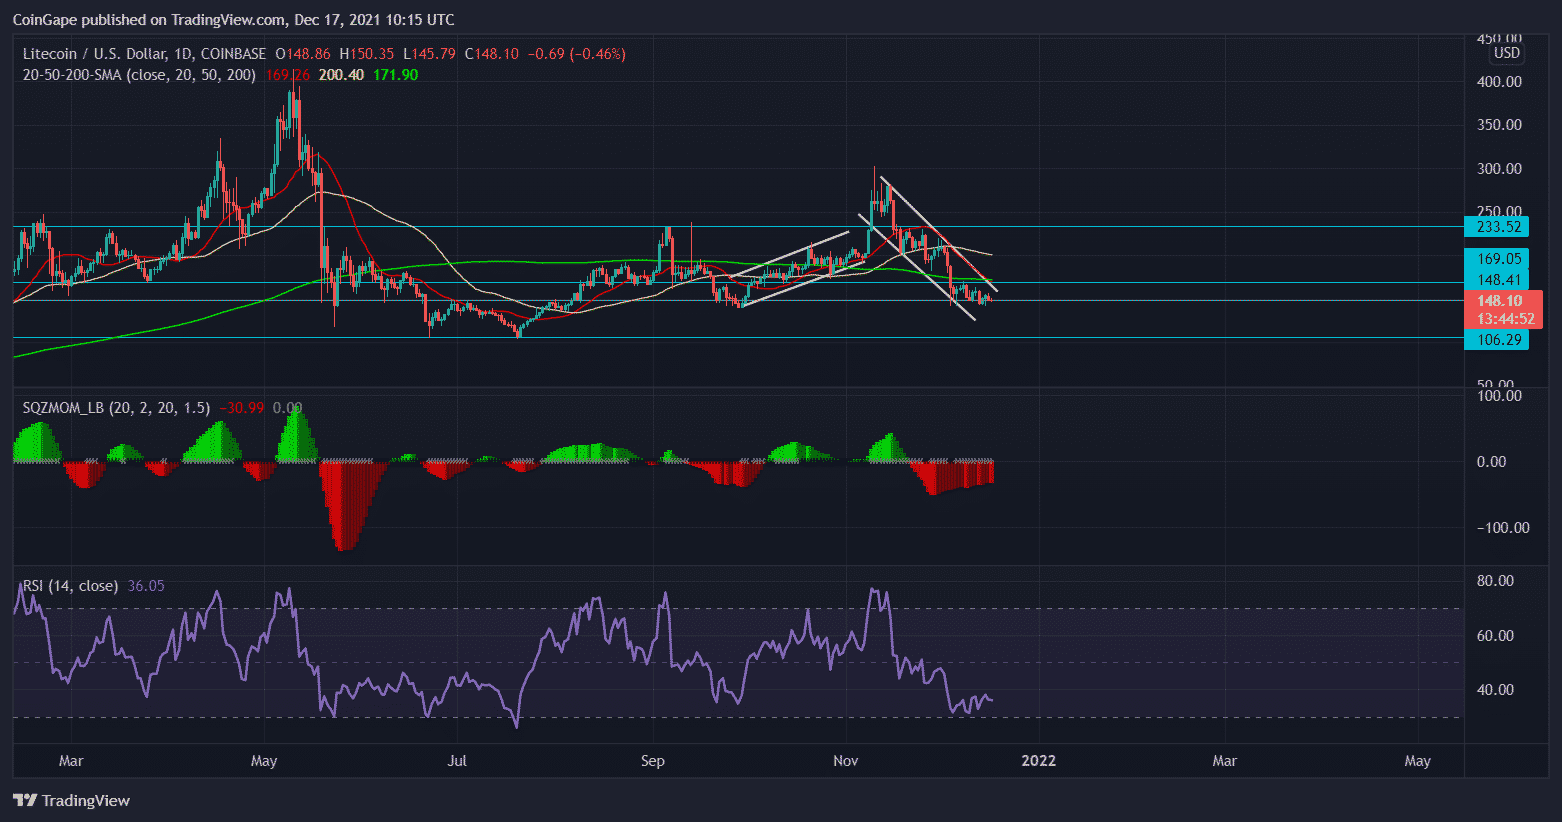Click the Jul label on the time axis
This screenshot has width=1562, height=822.
coord(457,761)
